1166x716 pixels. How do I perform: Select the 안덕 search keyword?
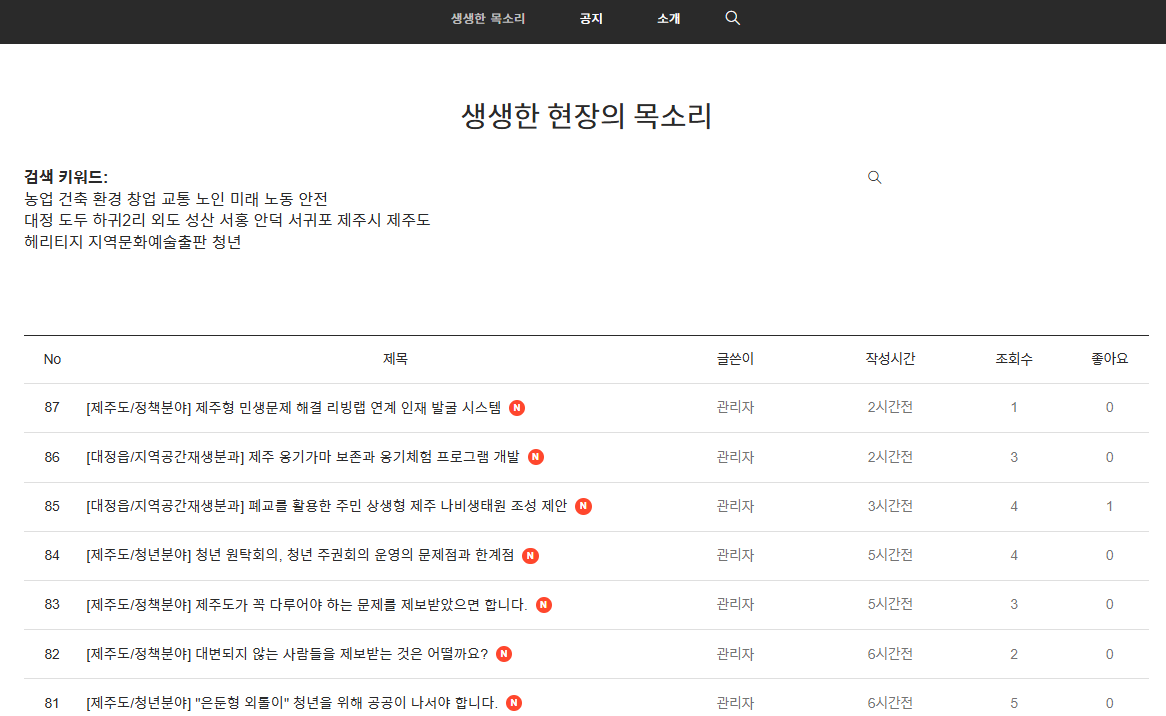[268, 220]
